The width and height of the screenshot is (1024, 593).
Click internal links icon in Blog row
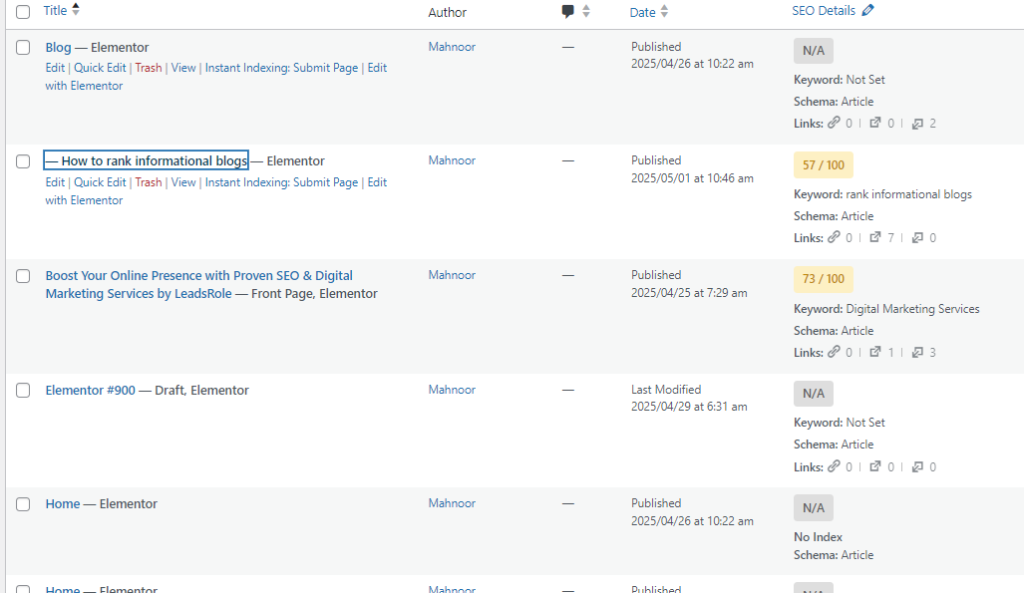(833, 124)
